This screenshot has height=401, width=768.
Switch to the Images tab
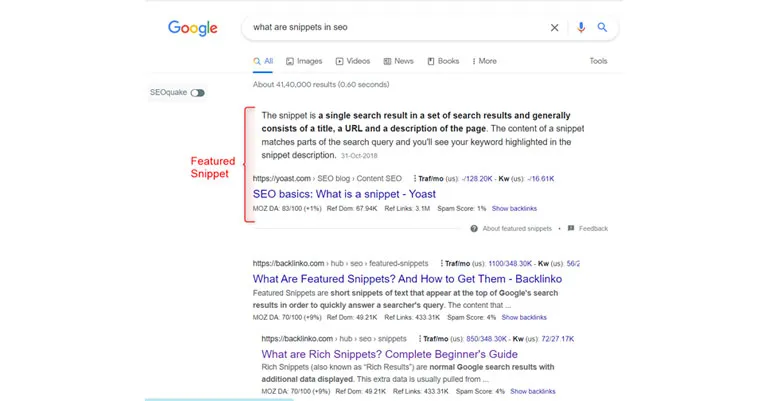[x=304, y=61]
